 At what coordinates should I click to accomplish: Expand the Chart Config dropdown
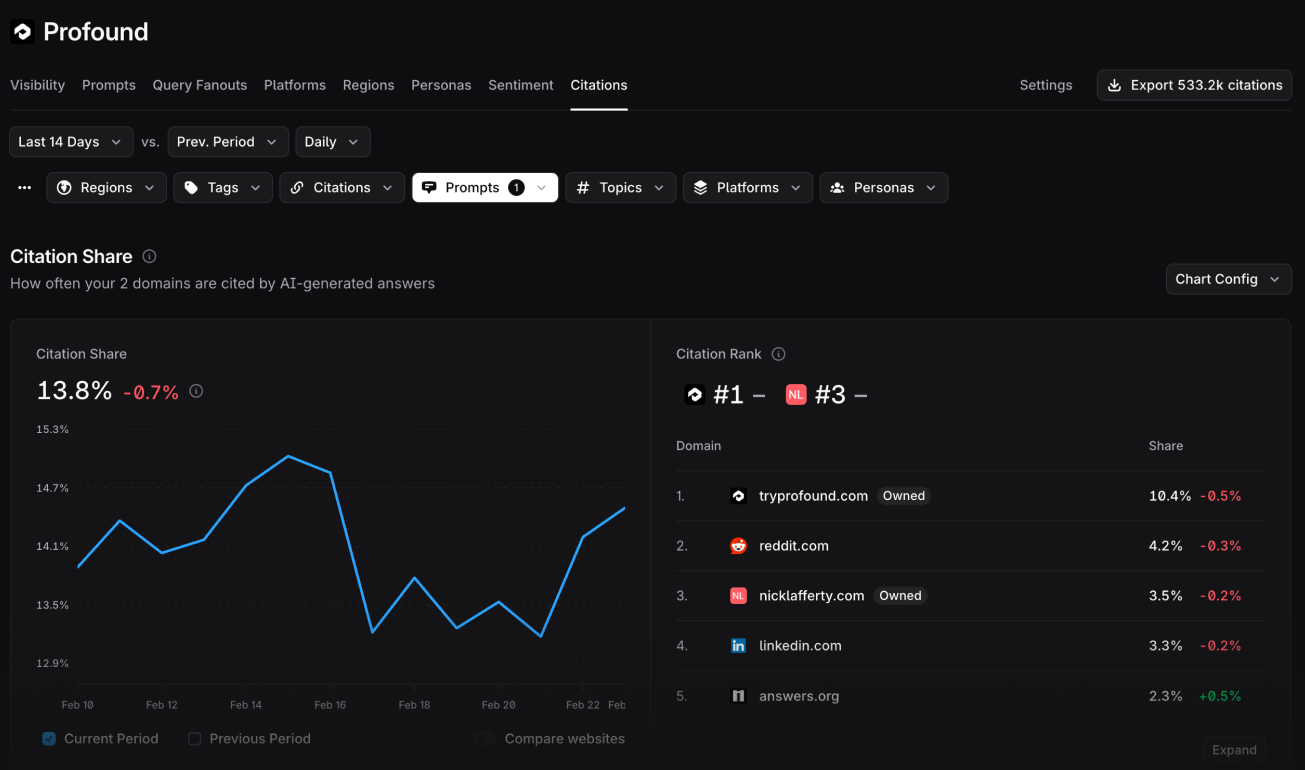click(1228, 279)
